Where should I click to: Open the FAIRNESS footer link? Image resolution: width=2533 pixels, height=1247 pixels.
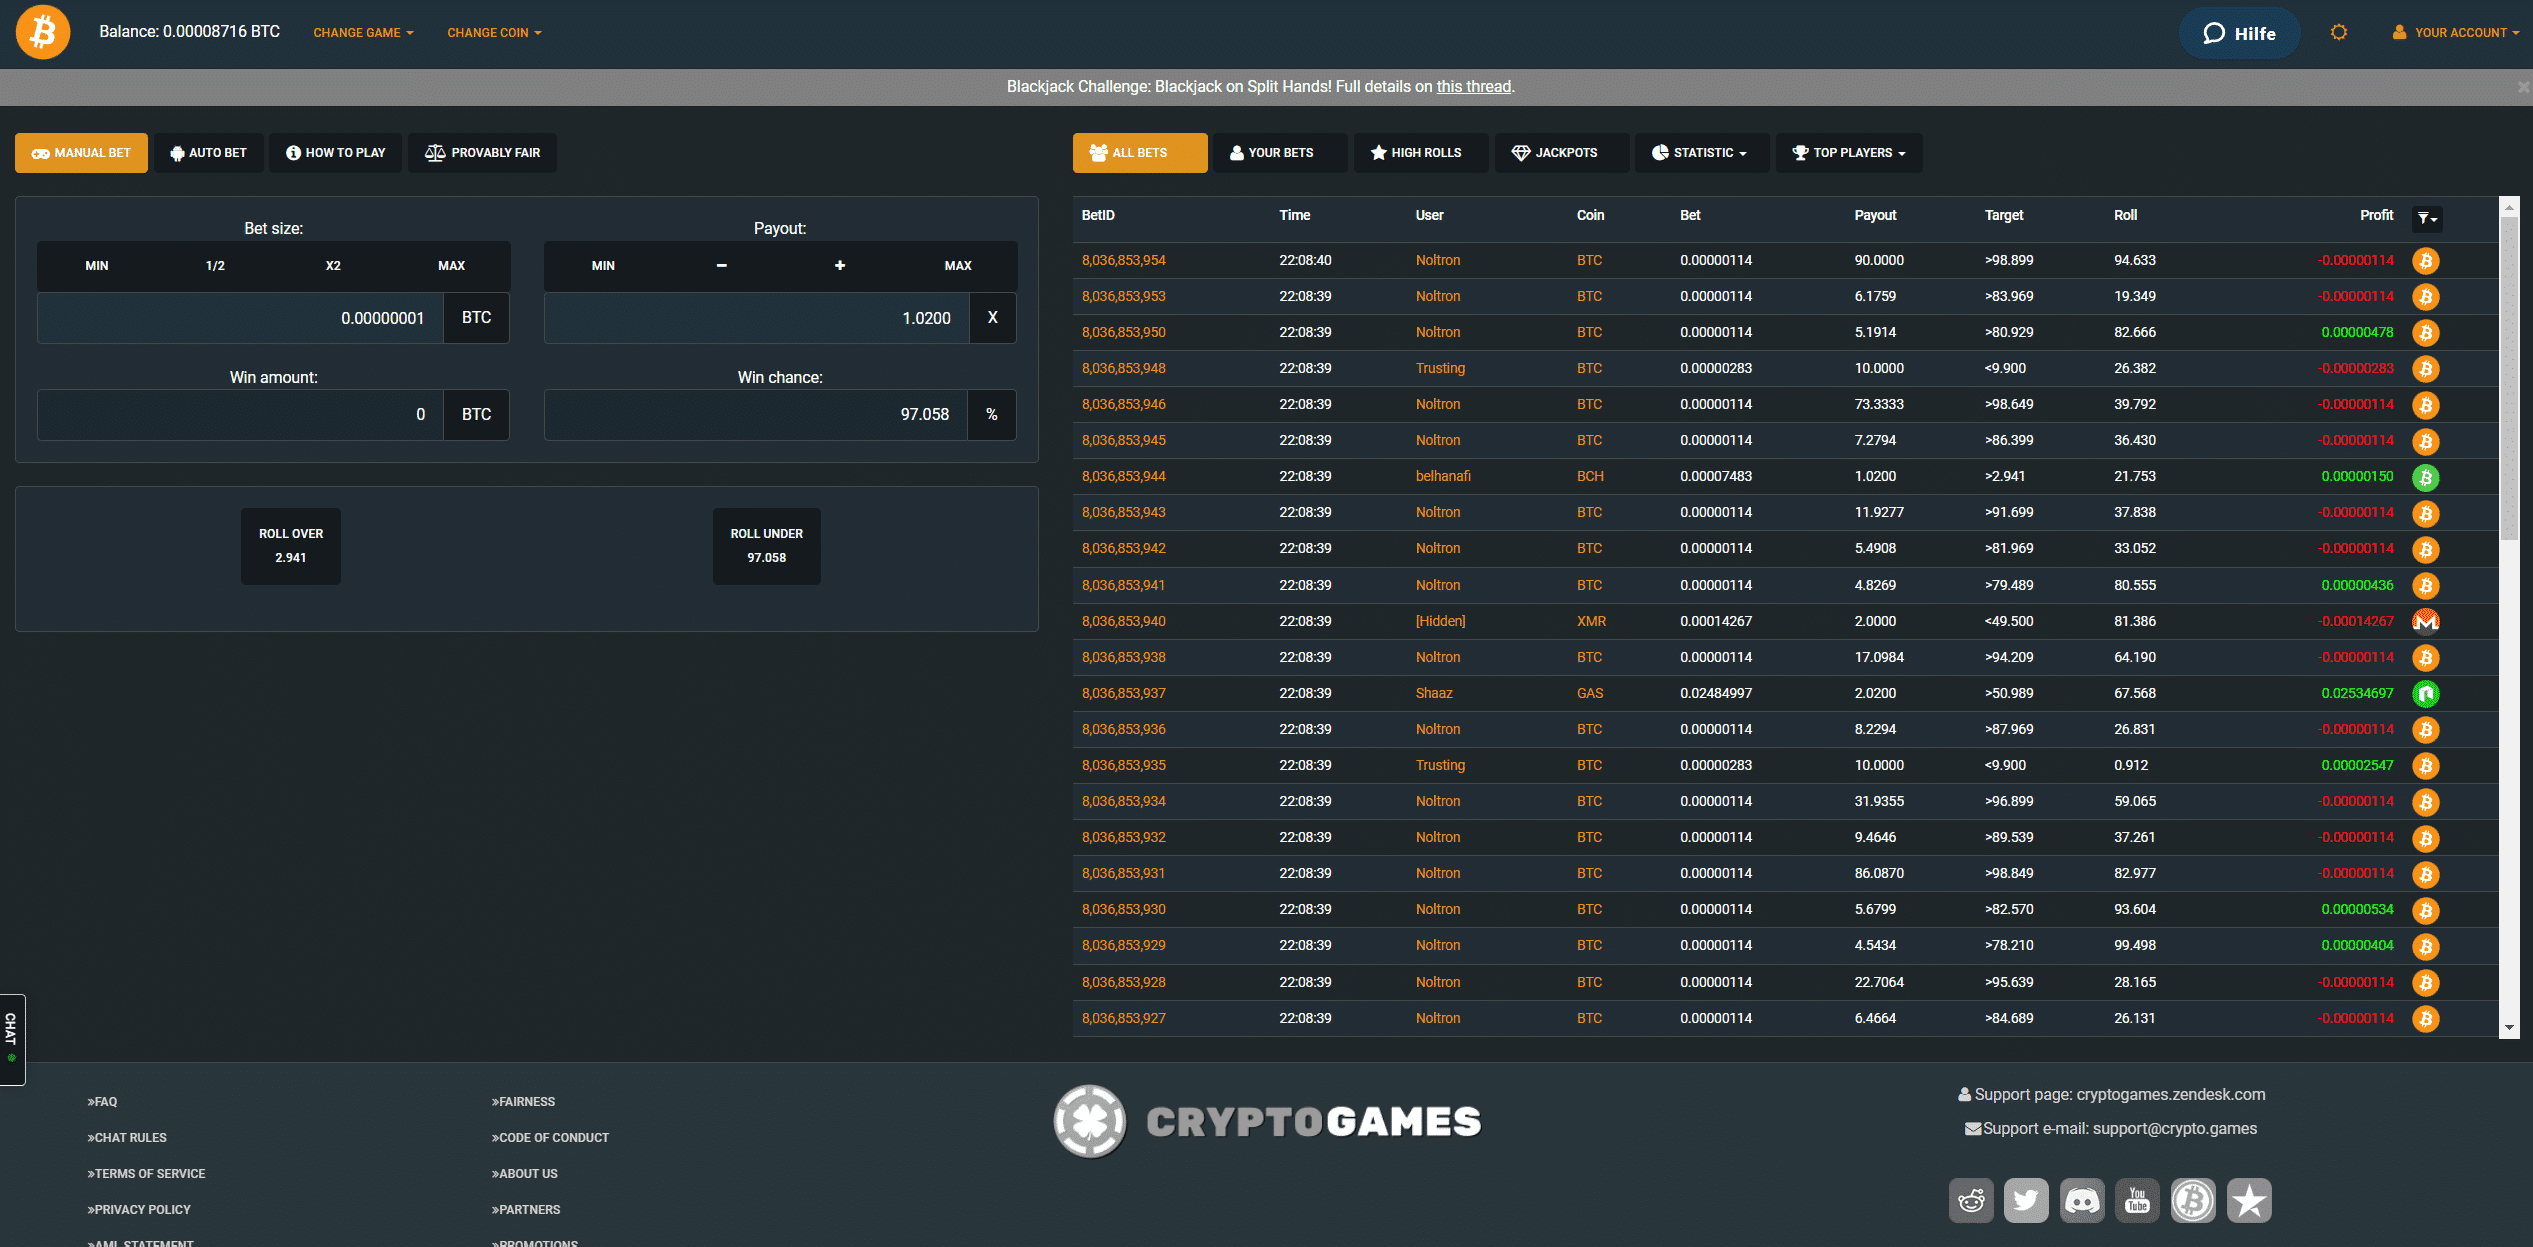click(x=523, y=1102)
